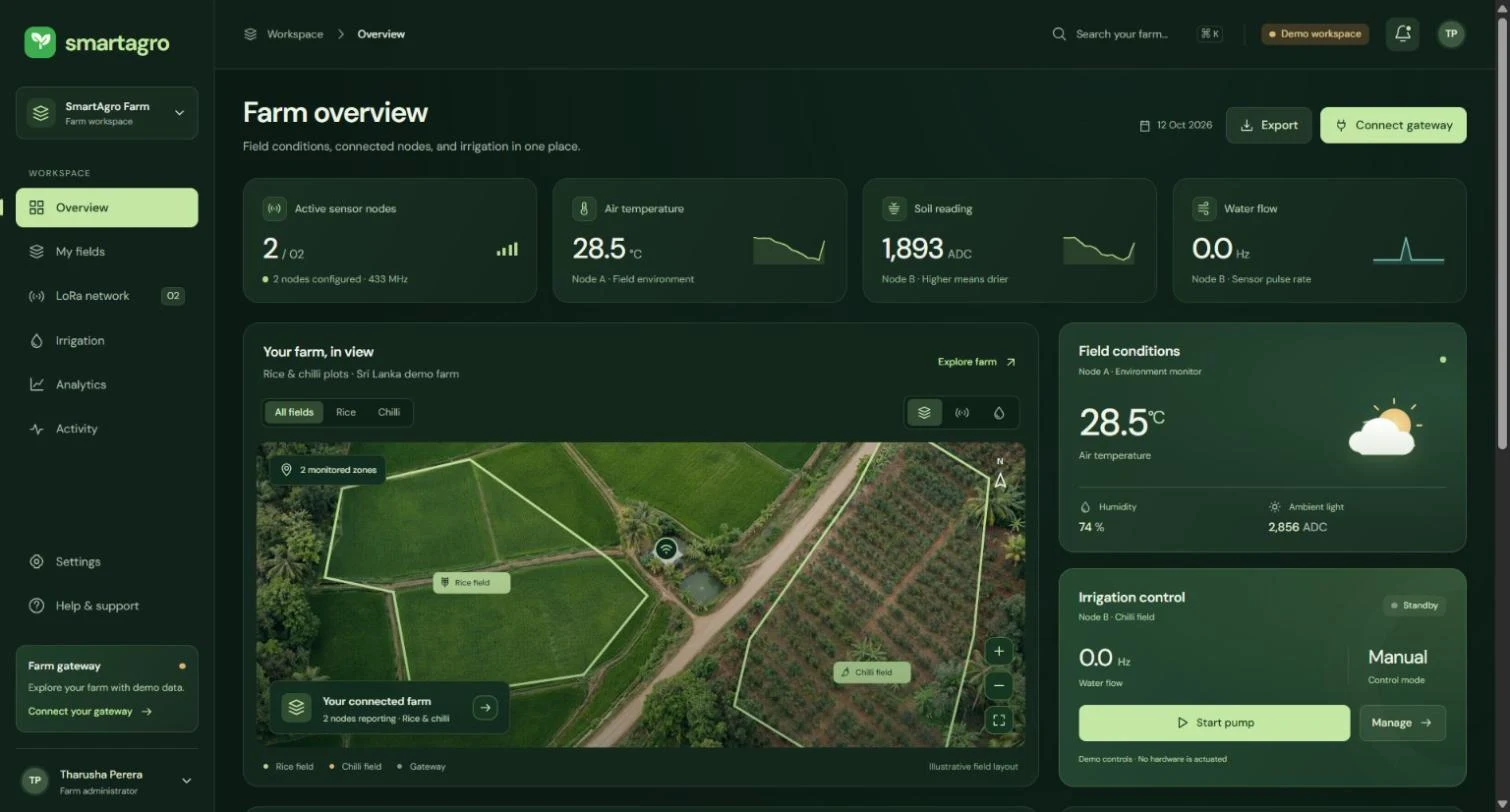
Task: Click the weather cloud-sun icon
Action: click(x=1385, y=428)
